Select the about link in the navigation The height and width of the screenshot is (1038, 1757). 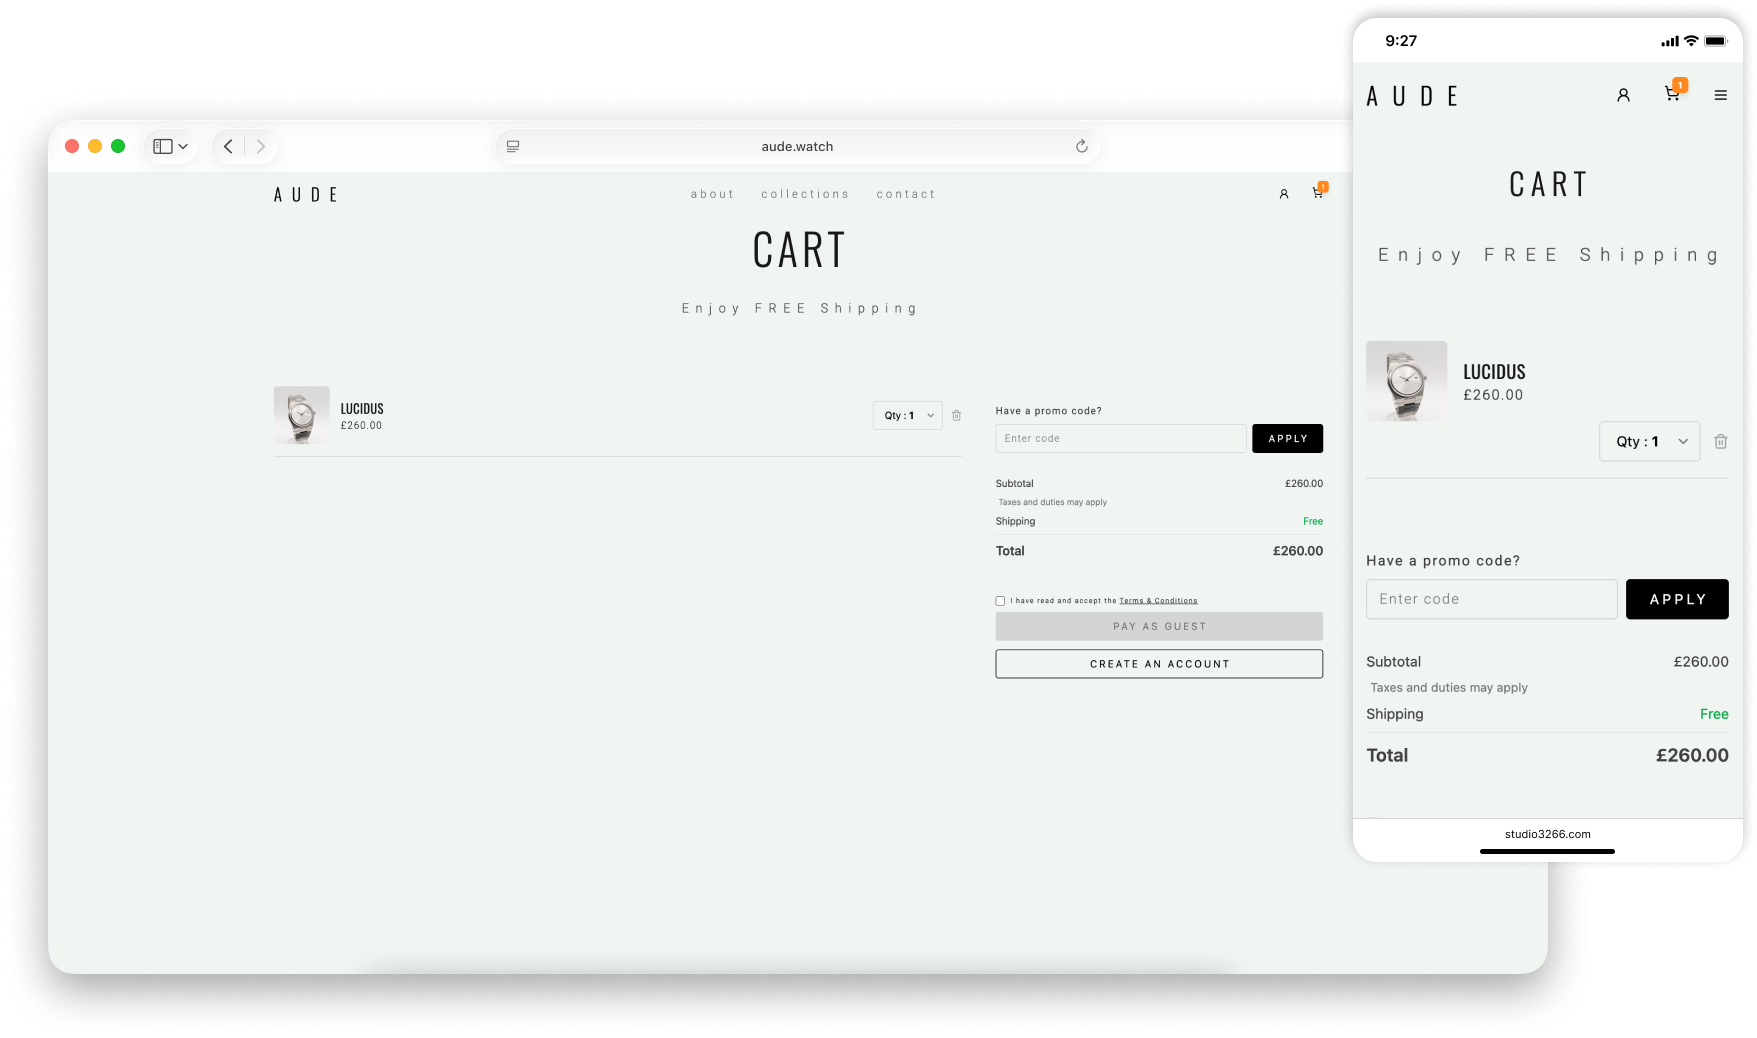point(712,194)
